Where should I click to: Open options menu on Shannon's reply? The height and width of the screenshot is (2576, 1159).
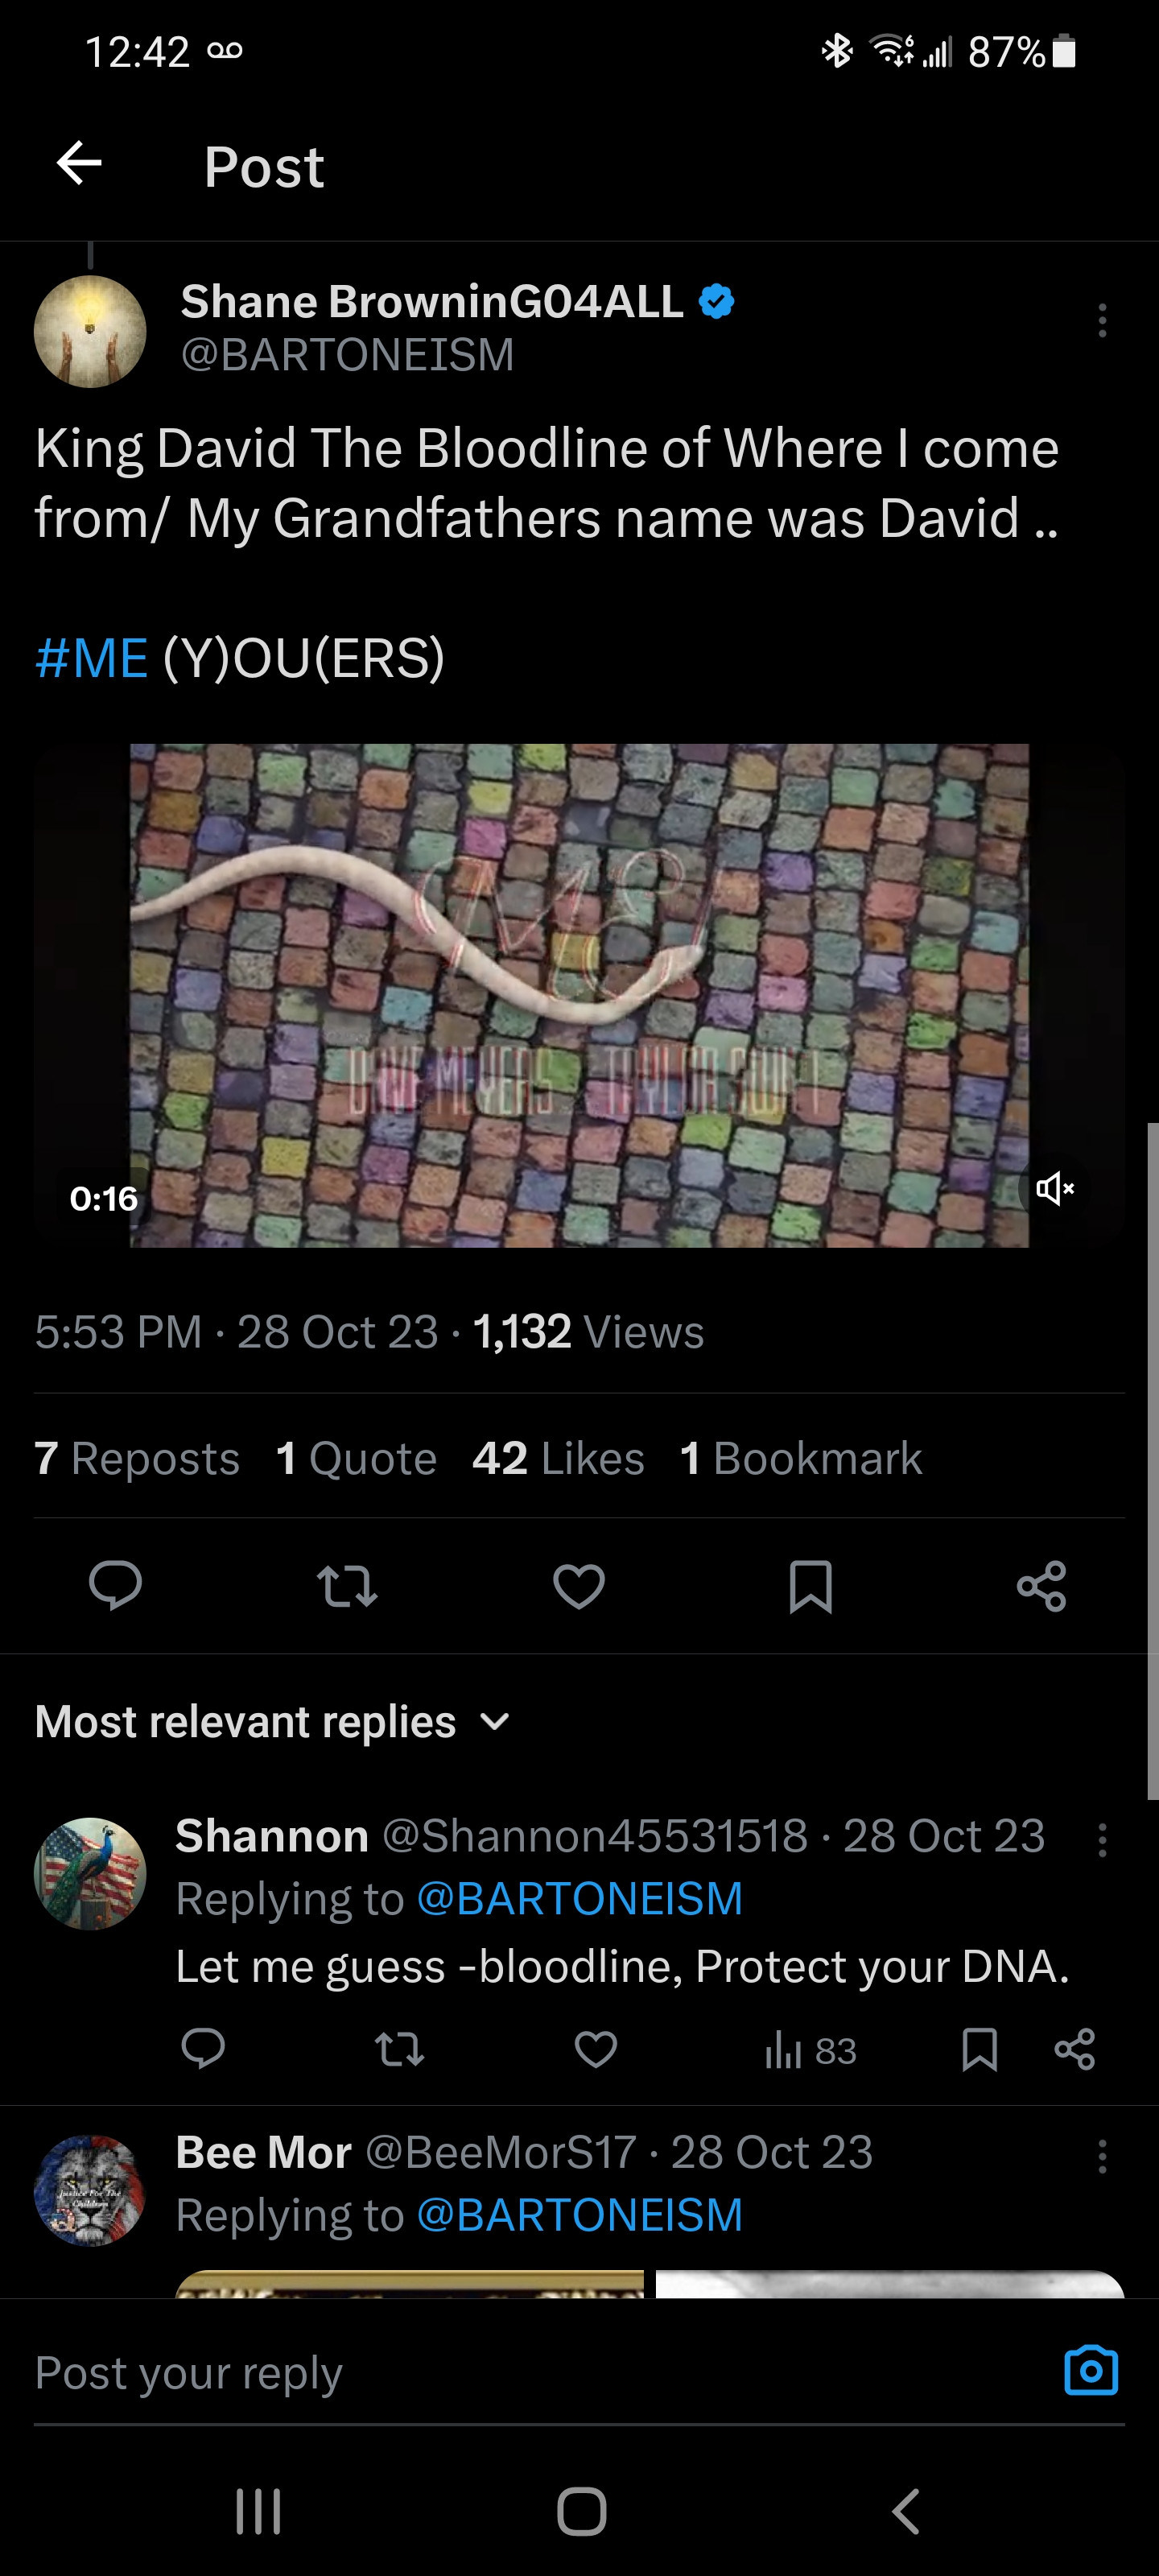click(x=1102, y=1840)
